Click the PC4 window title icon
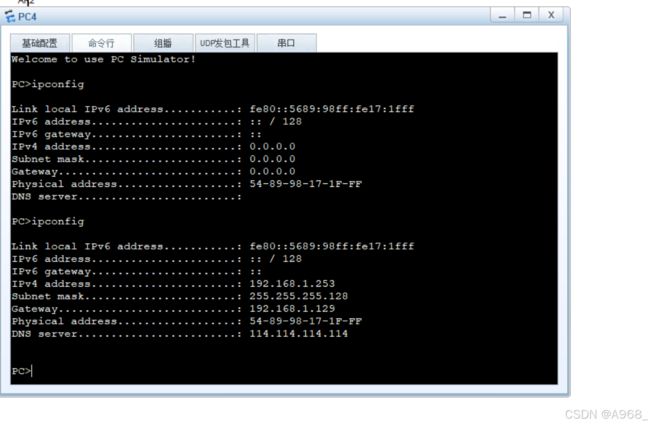650x425 pixels. click(10, 17)
